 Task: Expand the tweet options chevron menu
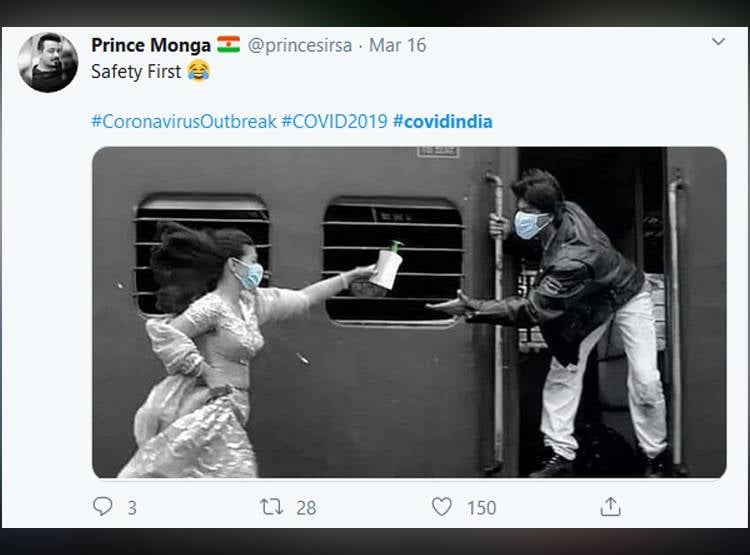tap(718, 42)
